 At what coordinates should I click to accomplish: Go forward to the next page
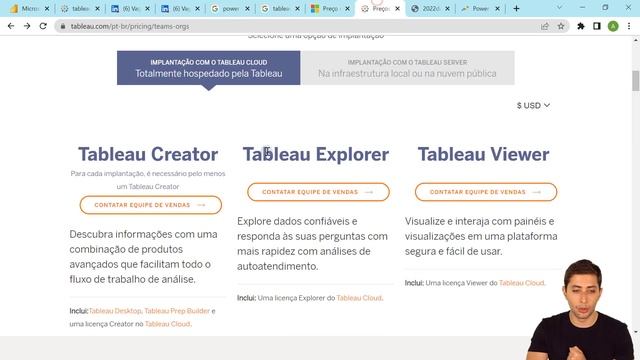(x=27, y=26)
